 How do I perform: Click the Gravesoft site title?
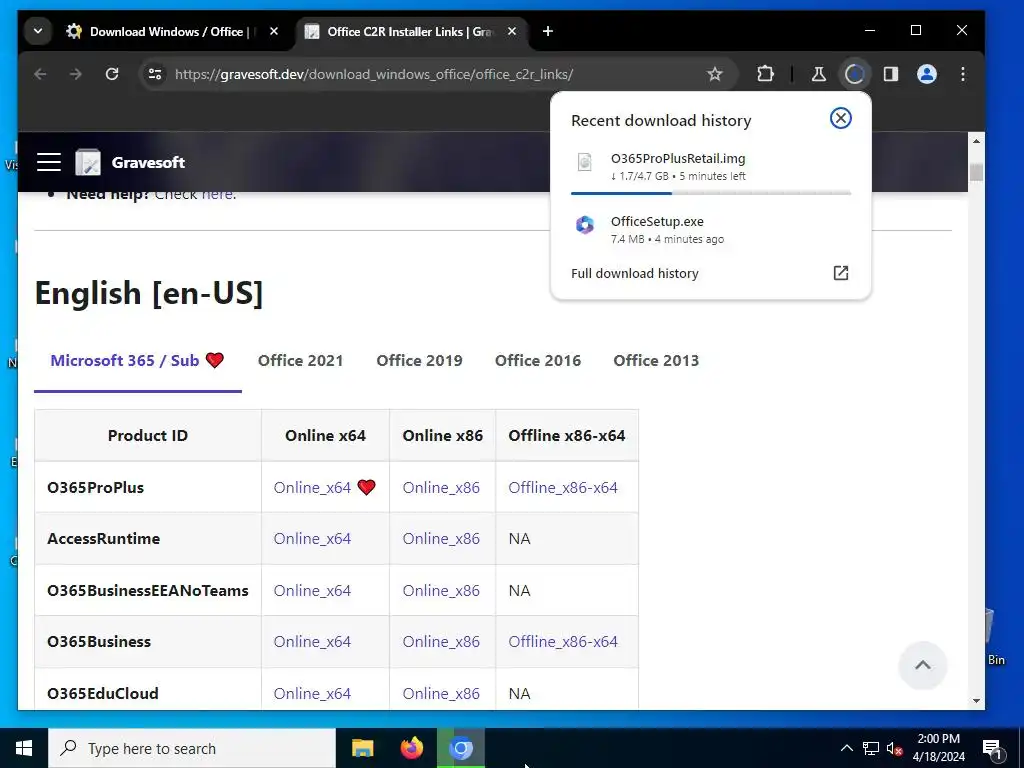coord(148,162)
